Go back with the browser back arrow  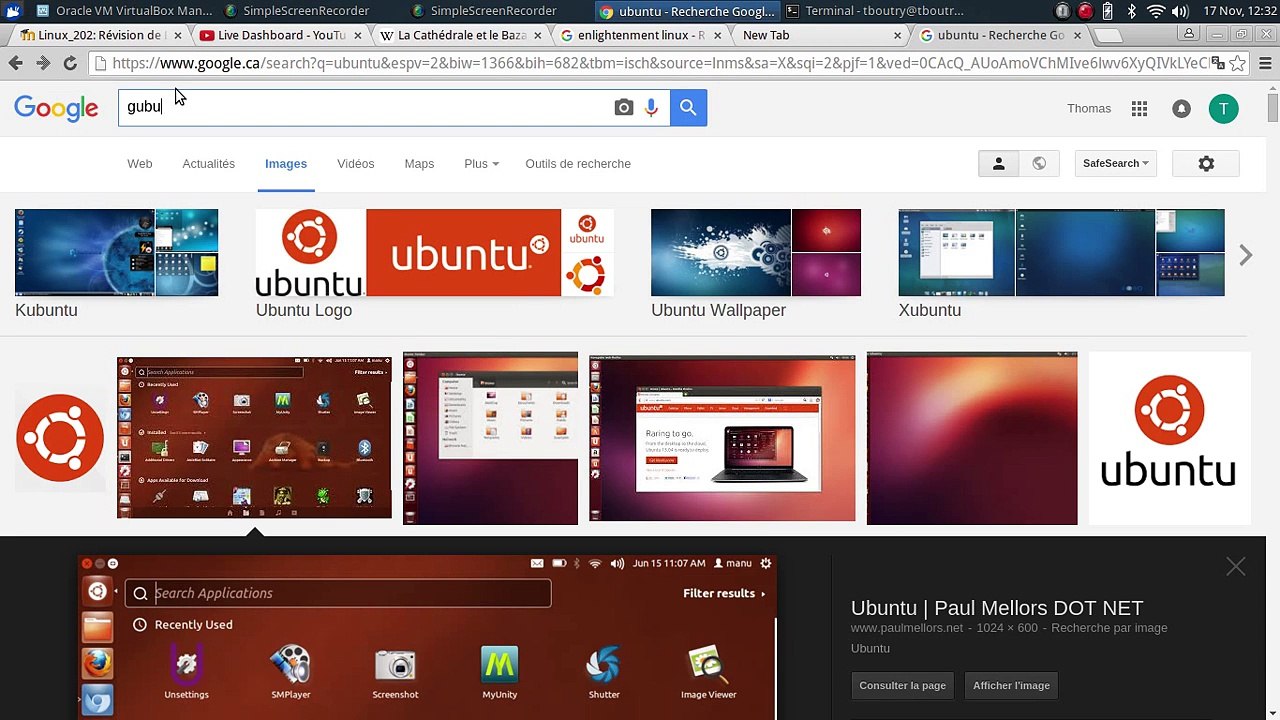[x=16, y=63]
